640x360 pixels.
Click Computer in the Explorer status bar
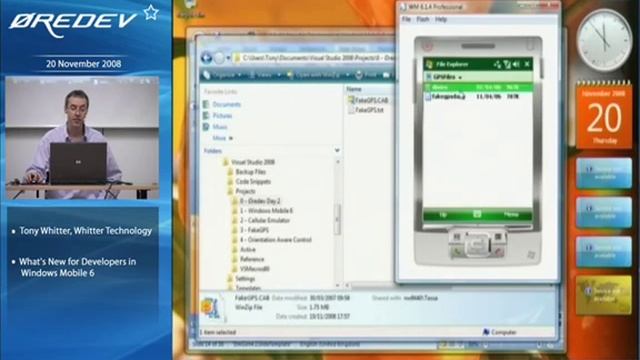pos(500,332)
